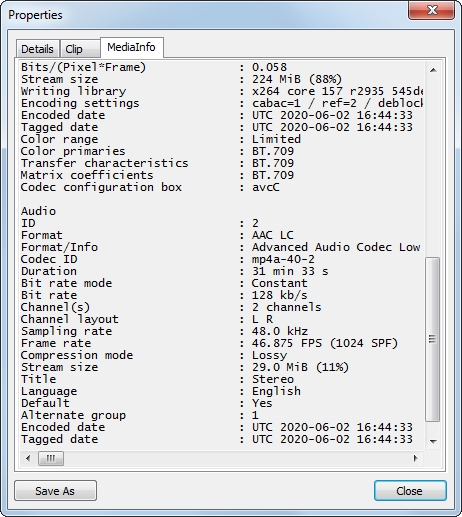462x517 pixels.
Task: Click the 'Codec configuration box' label
Action: (101, 187)
